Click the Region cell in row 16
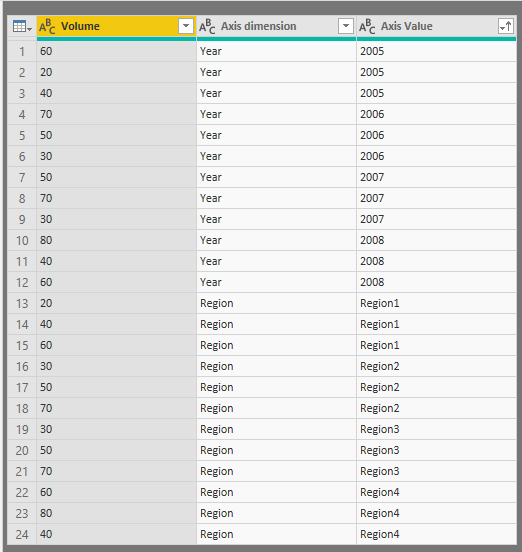The image size is (522, 552). point(276,366)
